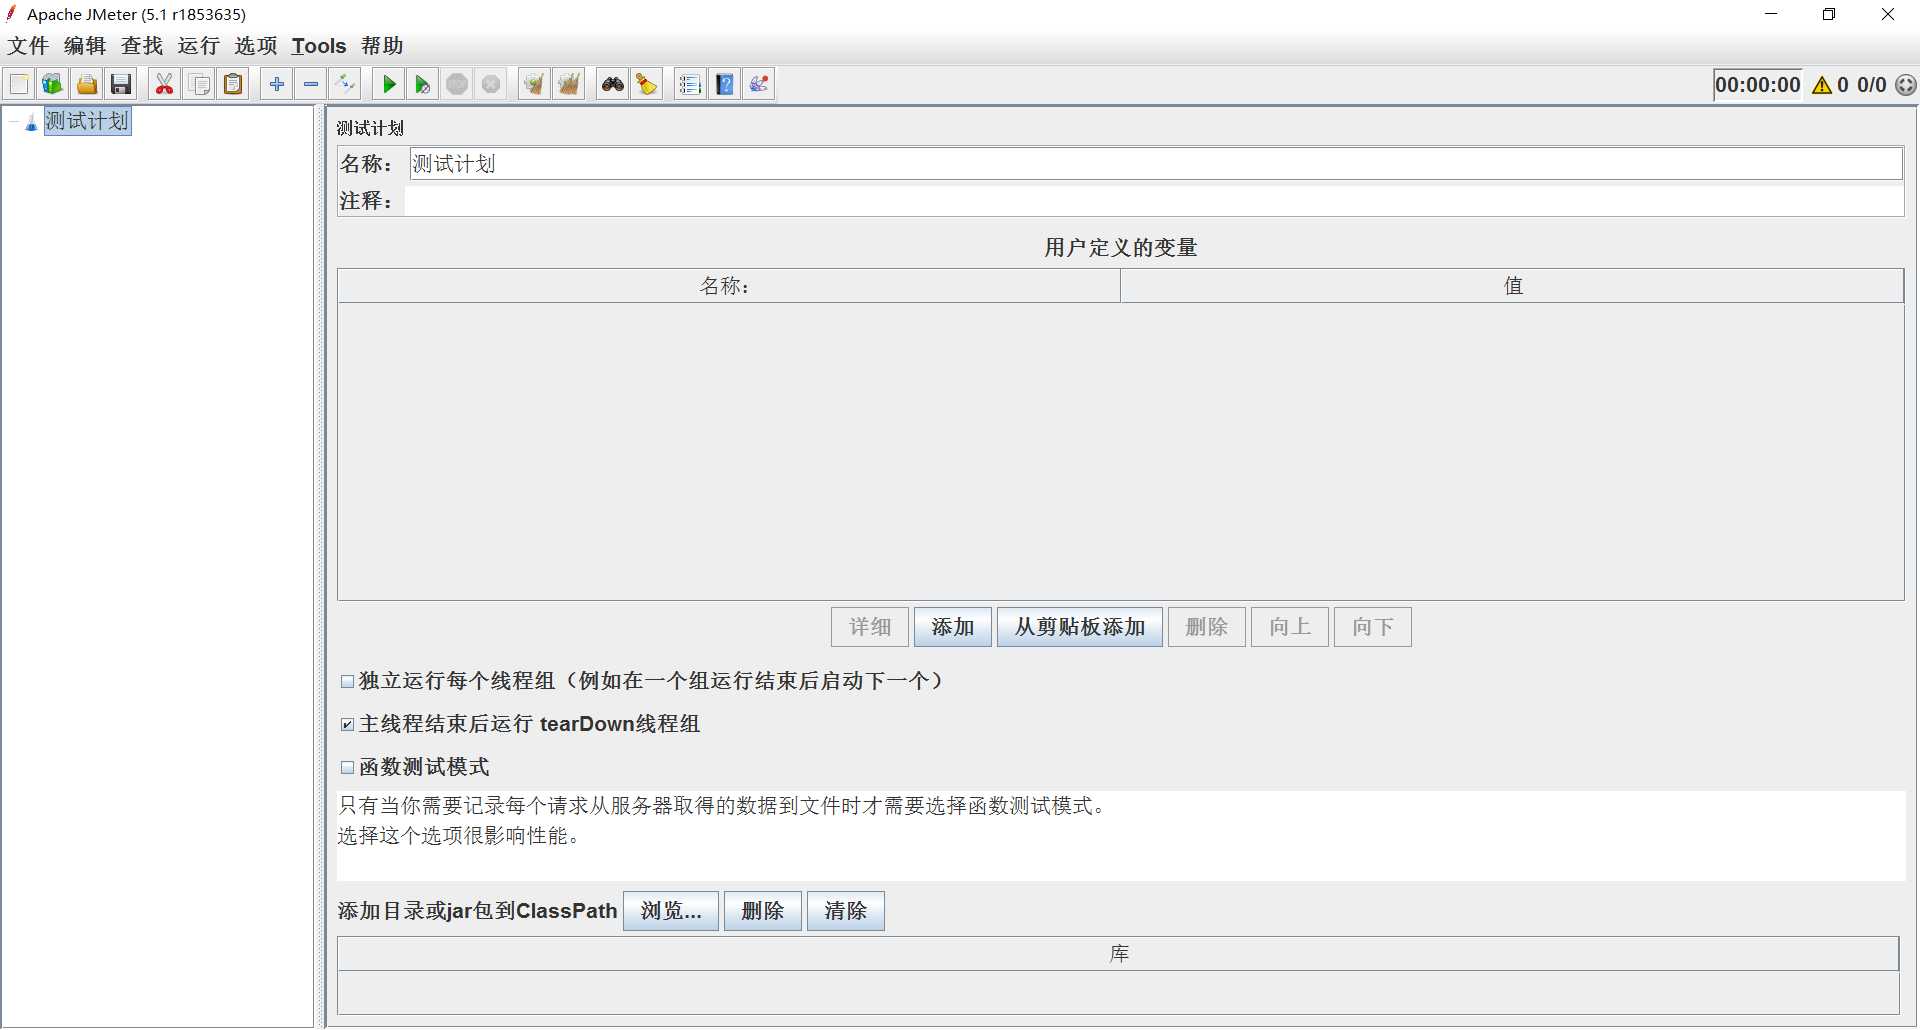Click the Cut scissors icon
Image resolution: width=1920 pixels, height=1030 pixels.
[165, 85]
